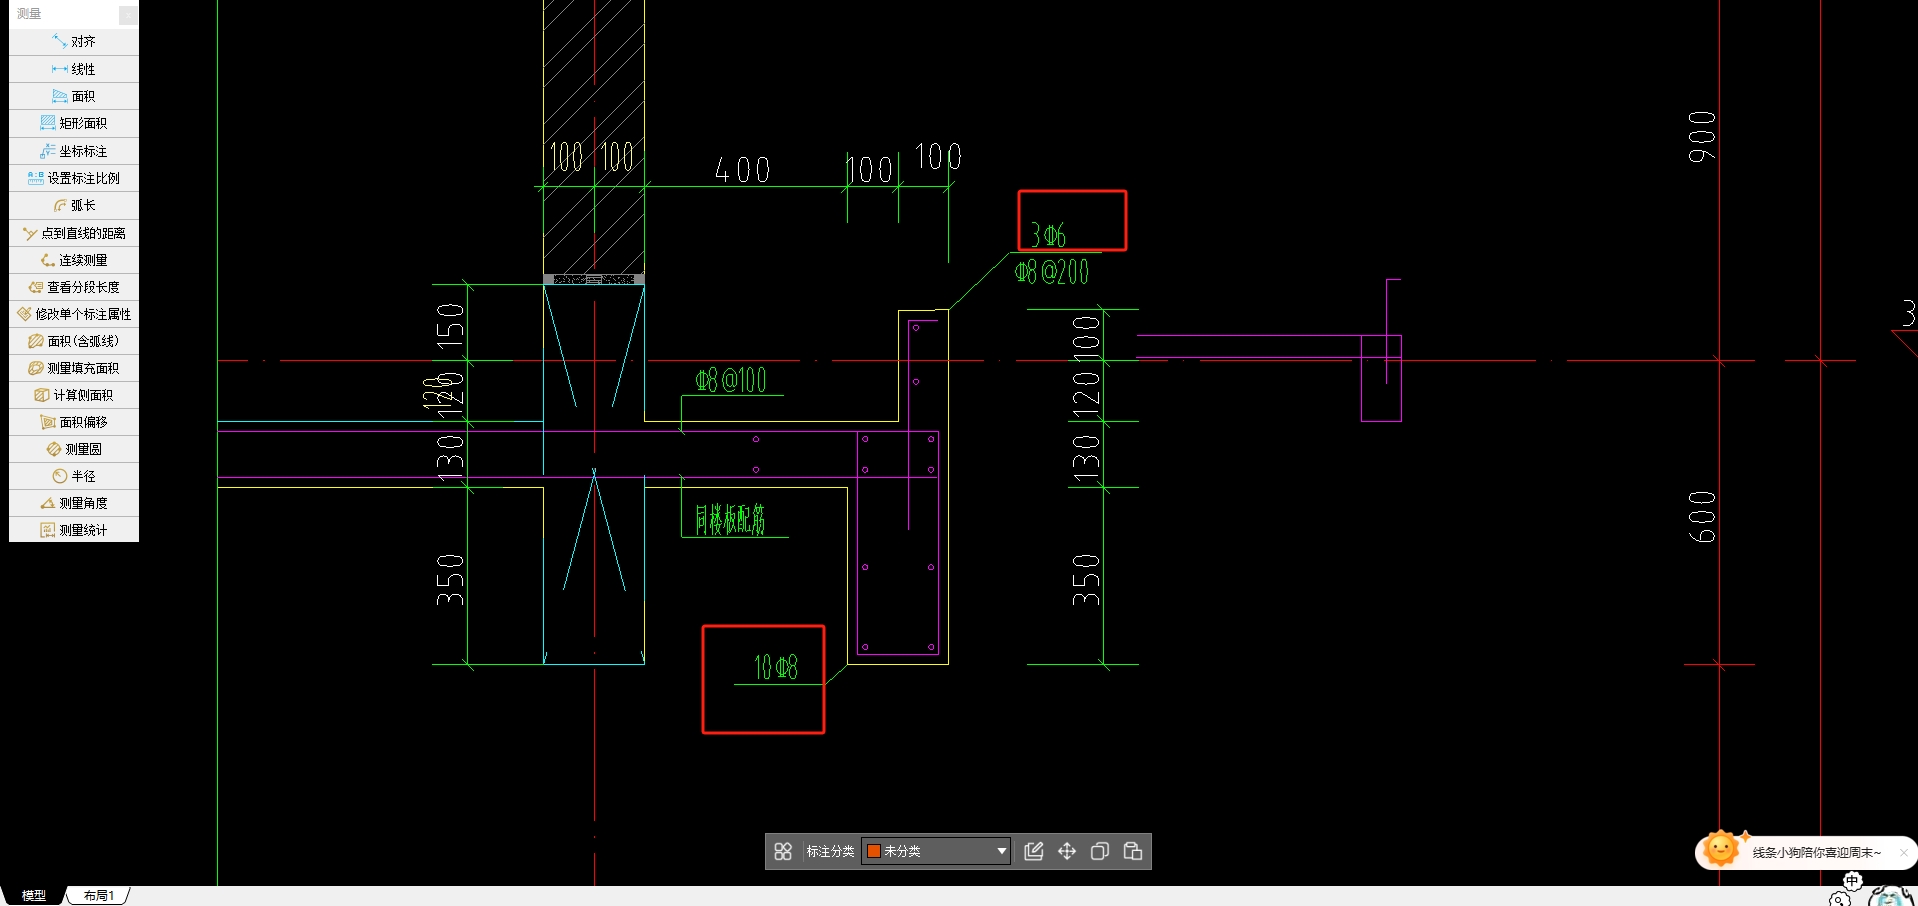Click the 线条小狗陪你喜迎周末 notification text
This screenshot has width=1918, height=906.
coord(1816,853)
